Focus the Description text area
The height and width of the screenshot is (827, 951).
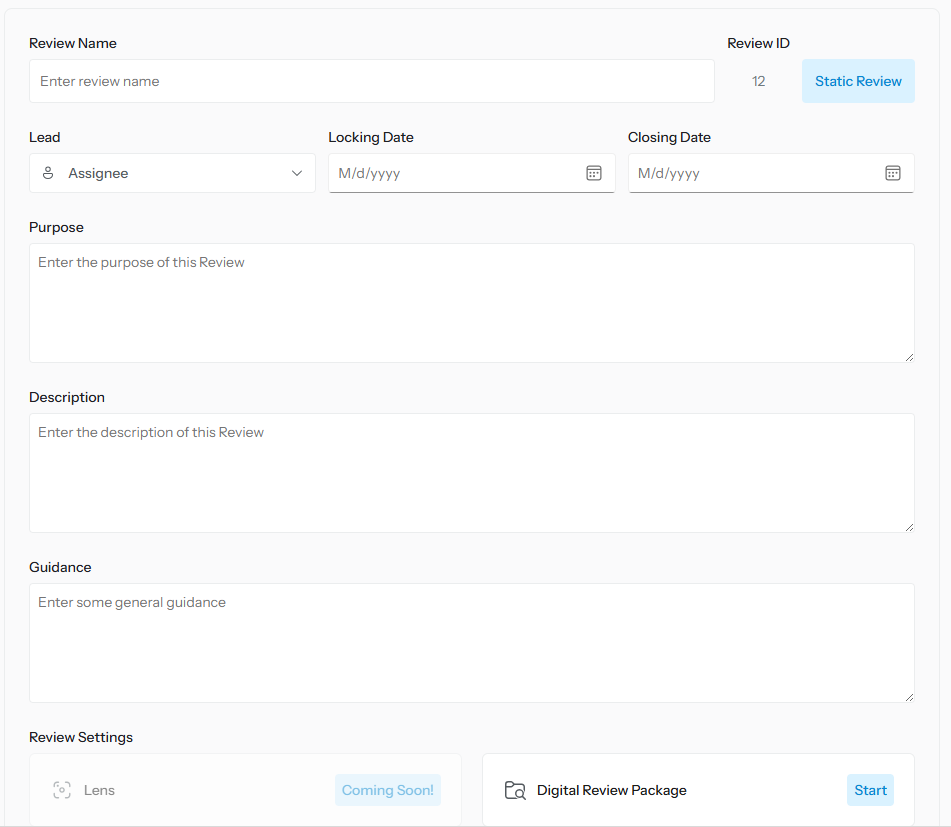(471, 473)
